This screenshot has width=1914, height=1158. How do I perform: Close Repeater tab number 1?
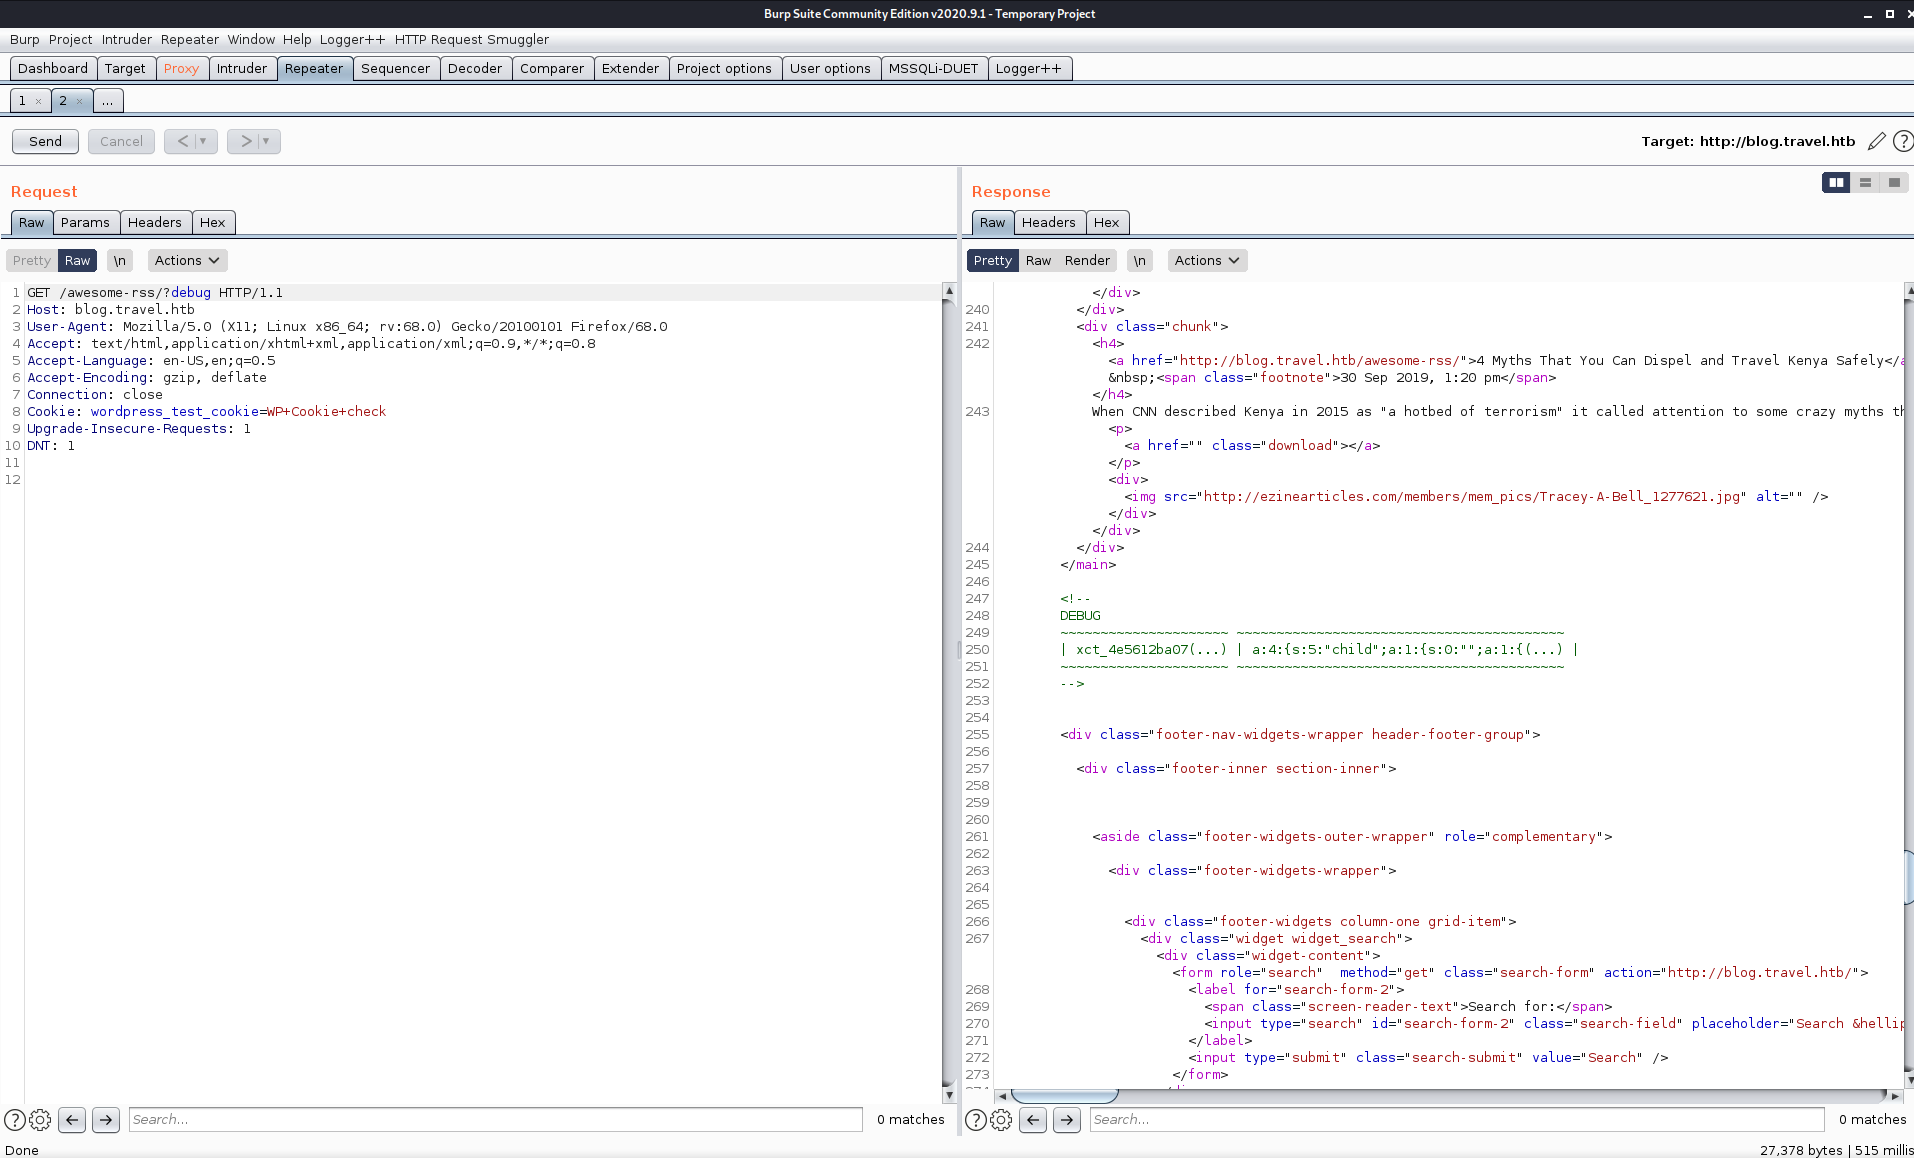pyautogui.click(x=39, y=101)
